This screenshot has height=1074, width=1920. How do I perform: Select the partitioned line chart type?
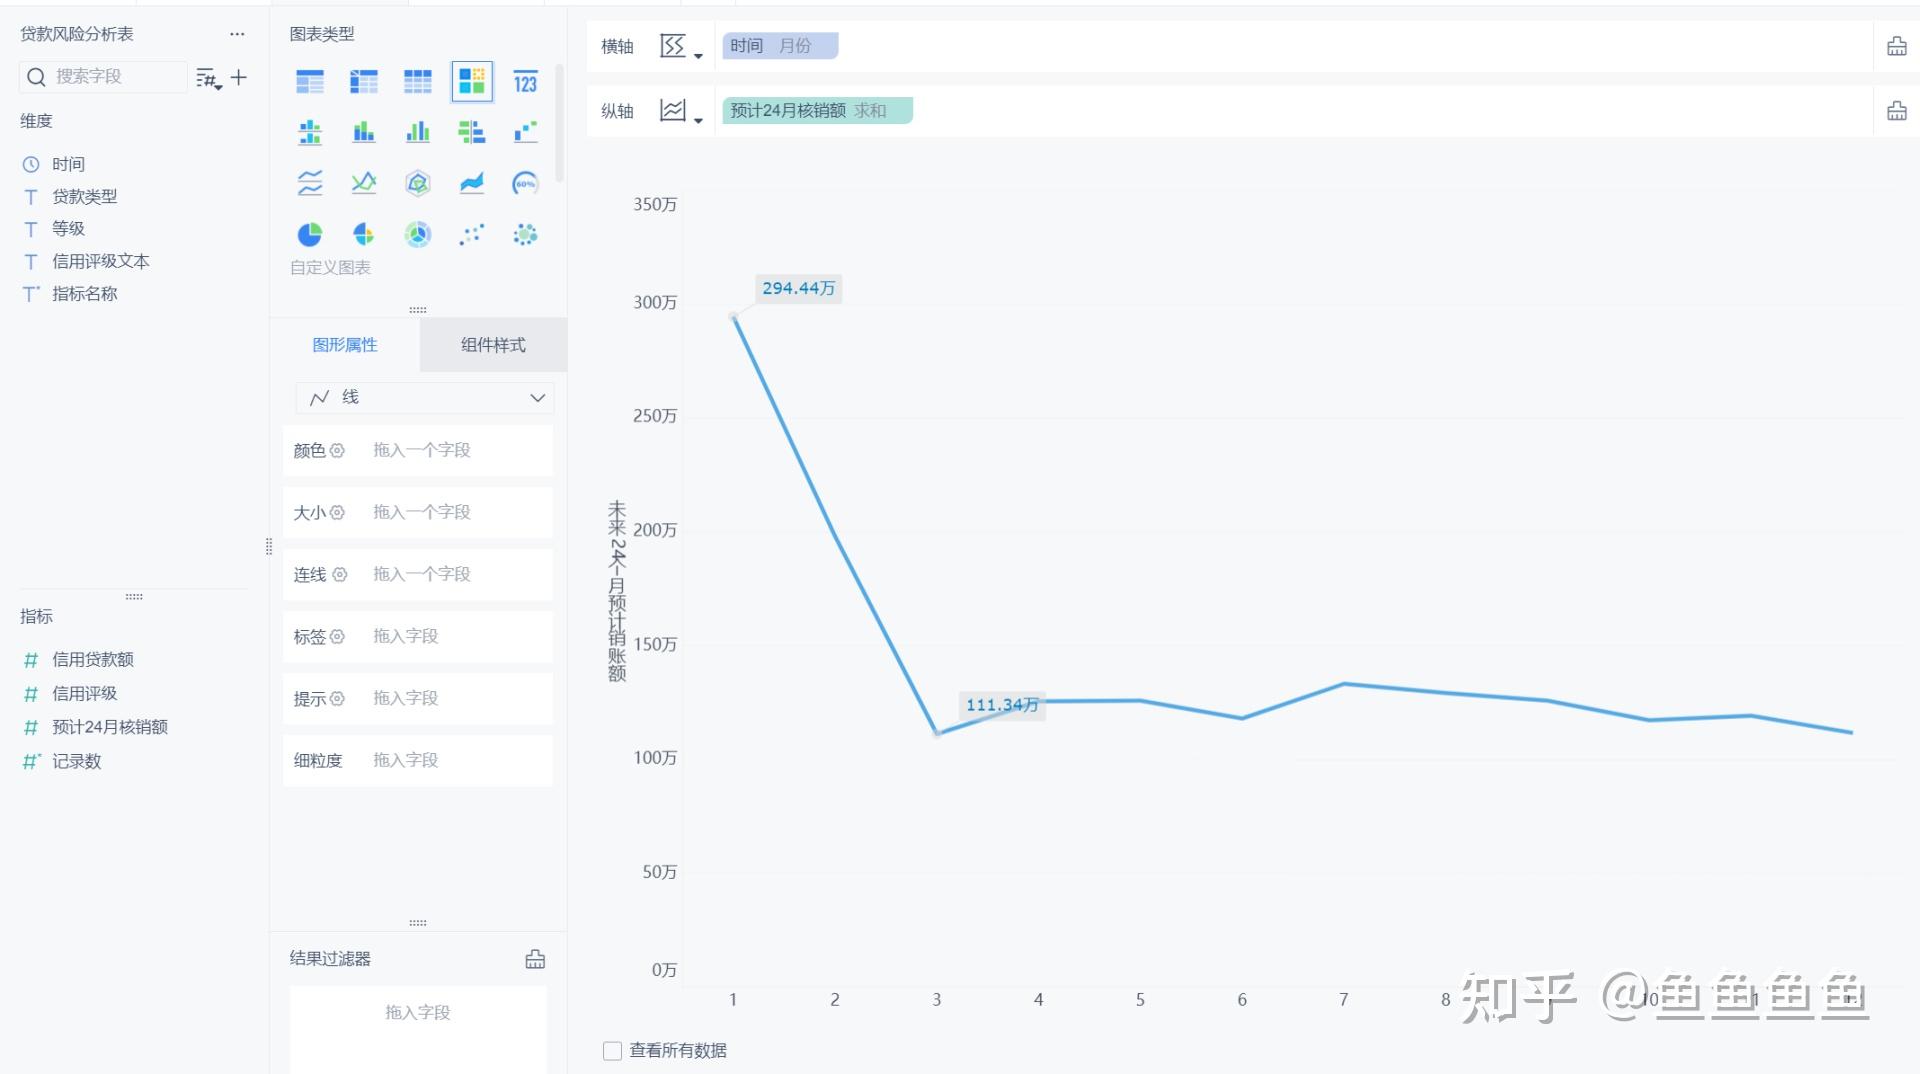310,183
